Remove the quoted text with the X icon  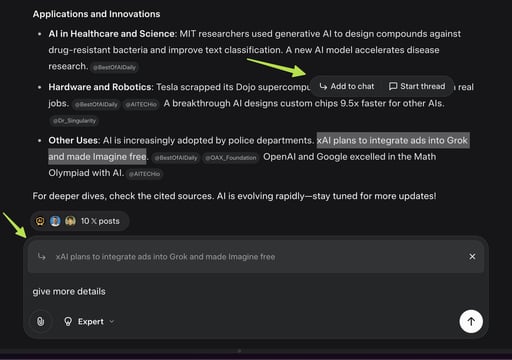click(x=472, y=257)
